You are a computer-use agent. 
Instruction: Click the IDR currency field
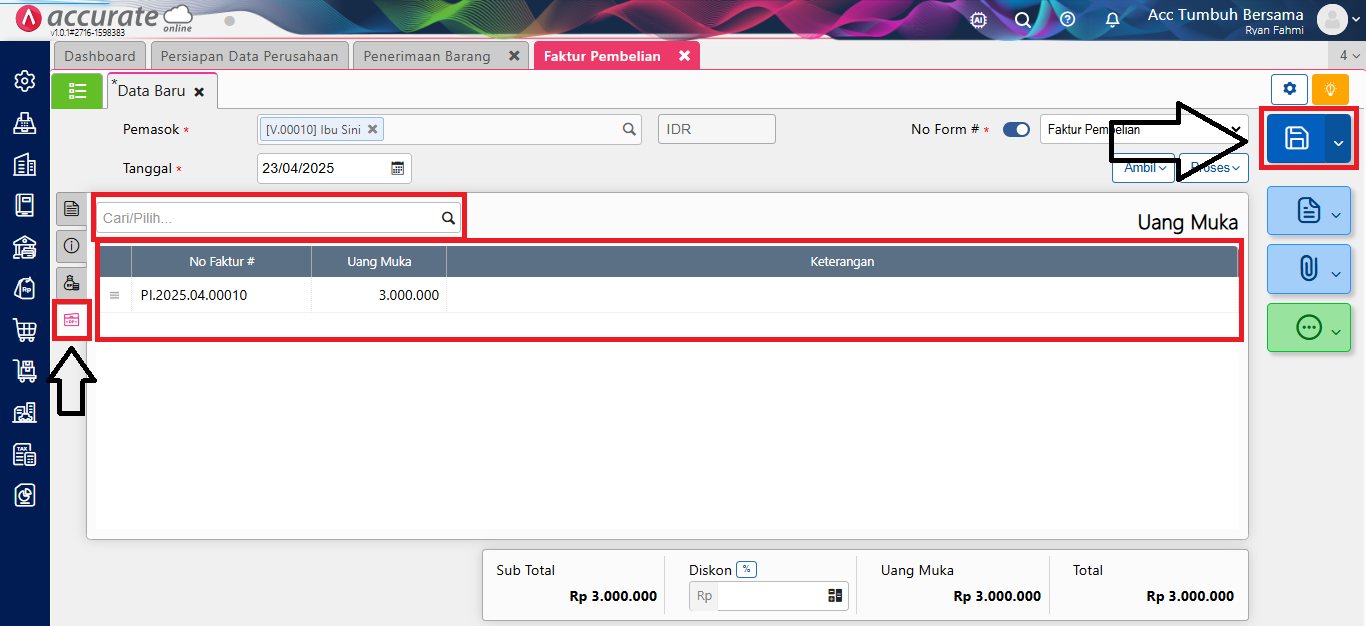[x=716, y=129]
